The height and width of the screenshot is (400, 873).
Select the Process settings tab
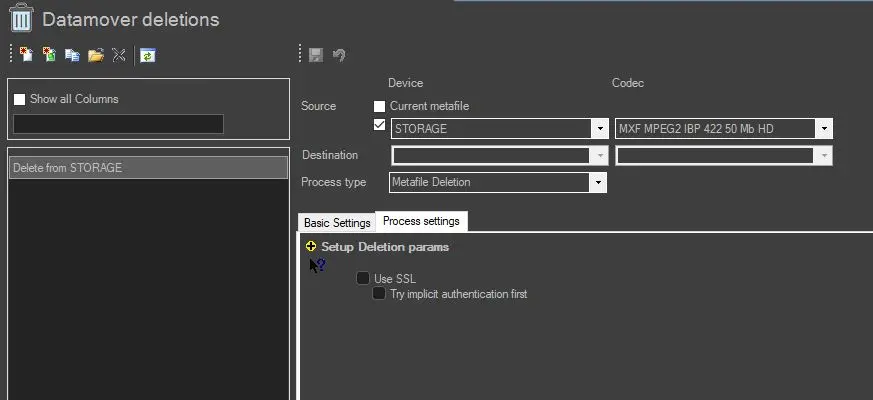[x=421, y=221]
